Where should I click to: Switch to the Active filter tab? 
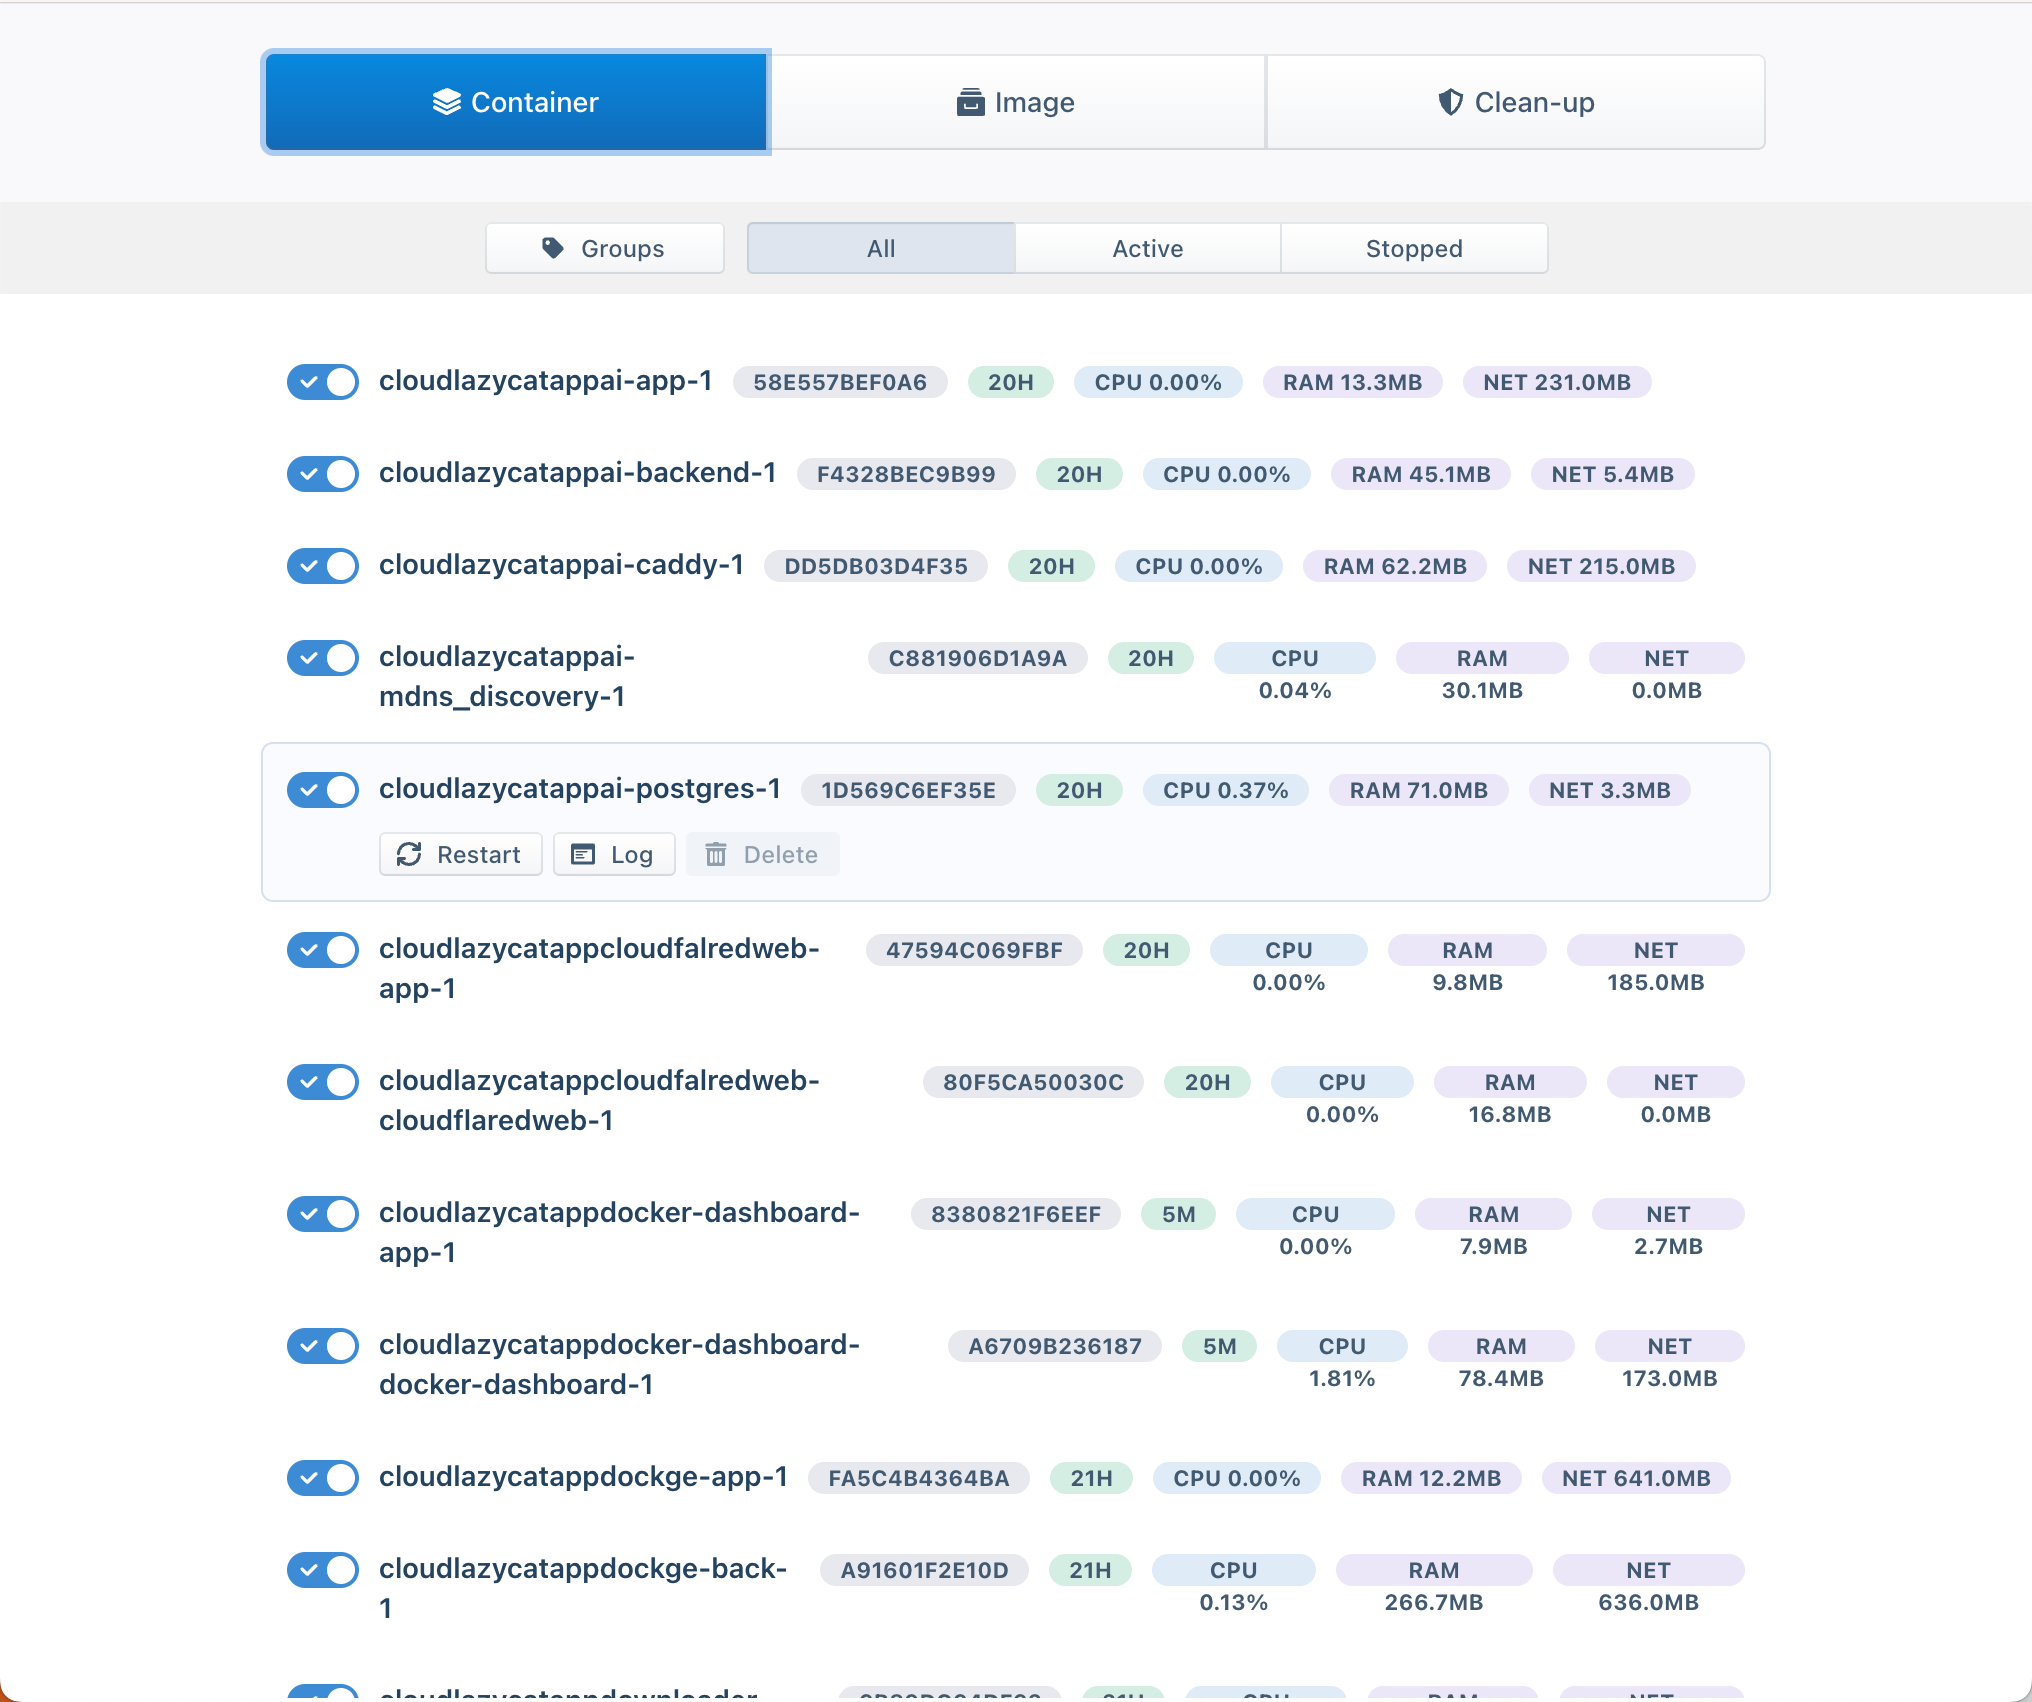click(x=1148, y=248)
